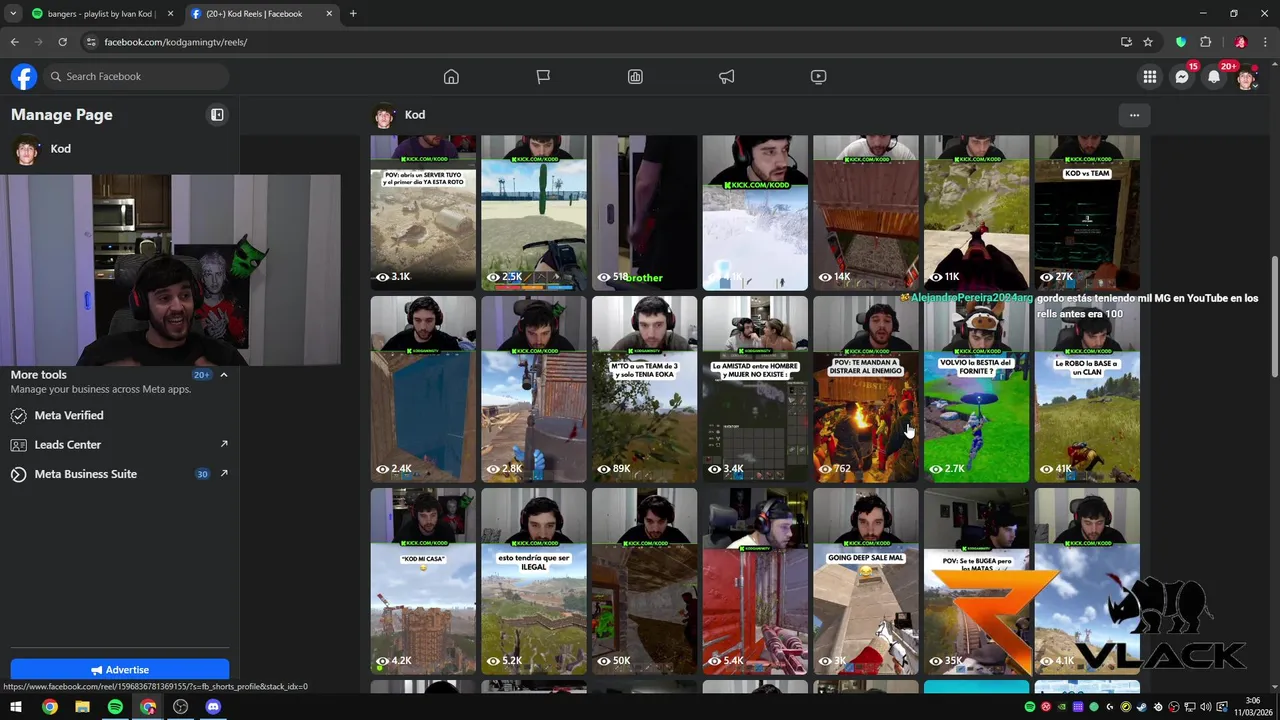Viewport: 1280px width, 720px height.
Task: Open Messenger with 15 notifications
Action: 1182,77
